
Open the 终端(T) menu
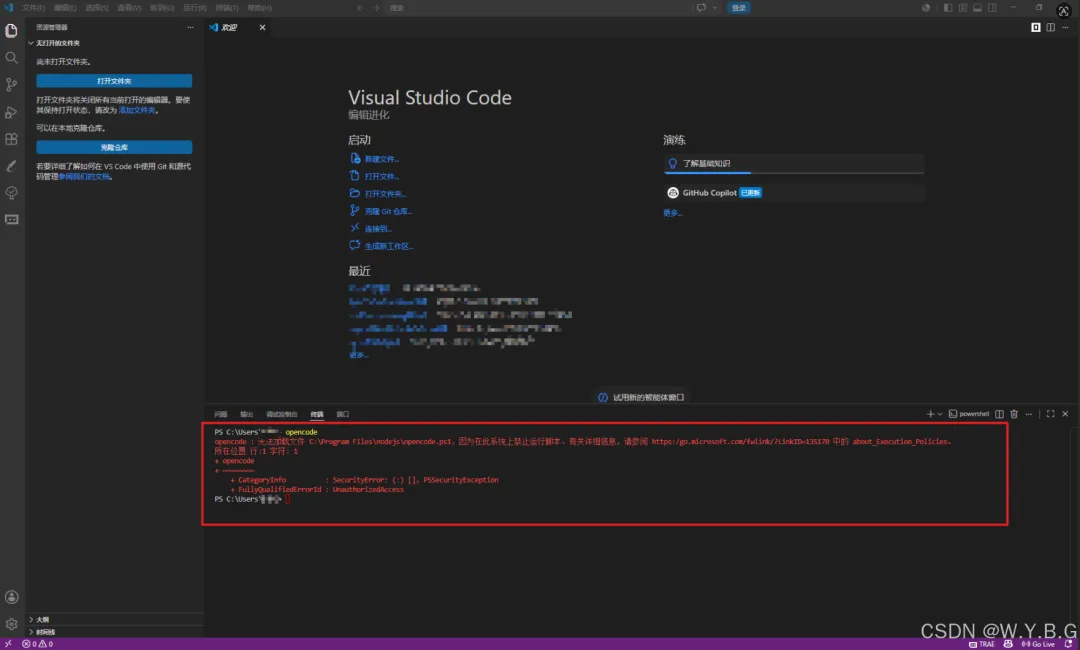[227, 8]
